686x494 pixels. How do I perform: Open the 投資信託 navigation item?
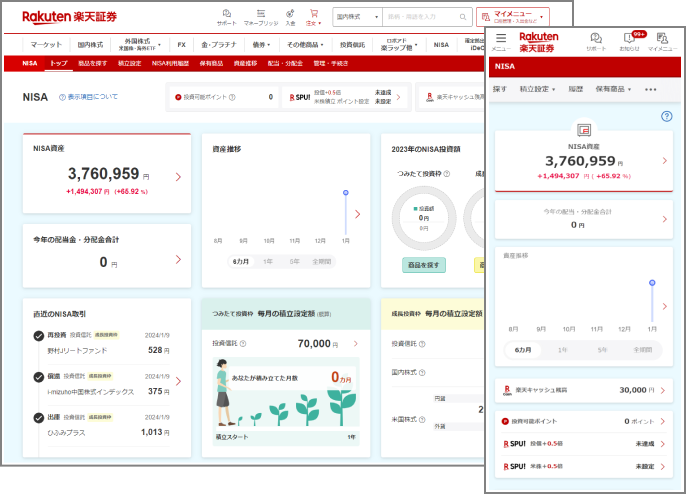(352, 45)
